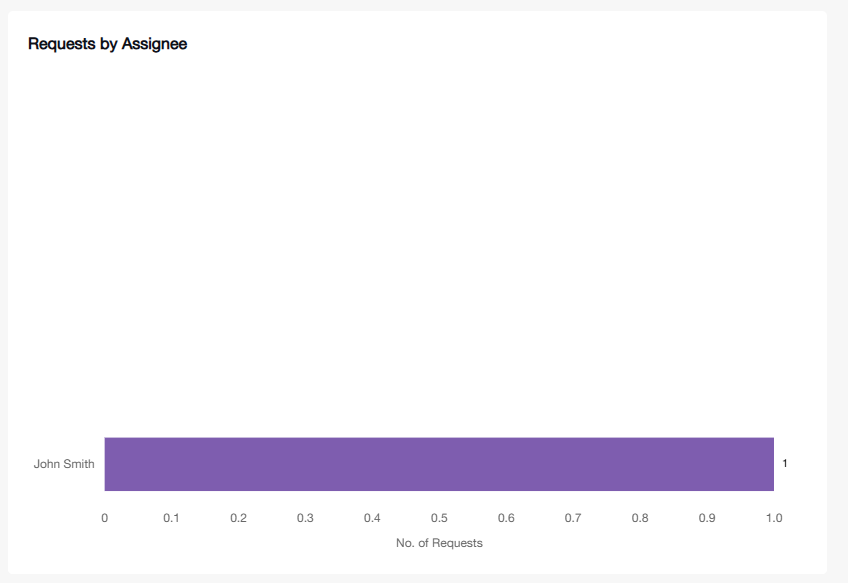848x583 pixels.
Task: Click the 0.4 x-axis tick label
Action: [372, 518]
